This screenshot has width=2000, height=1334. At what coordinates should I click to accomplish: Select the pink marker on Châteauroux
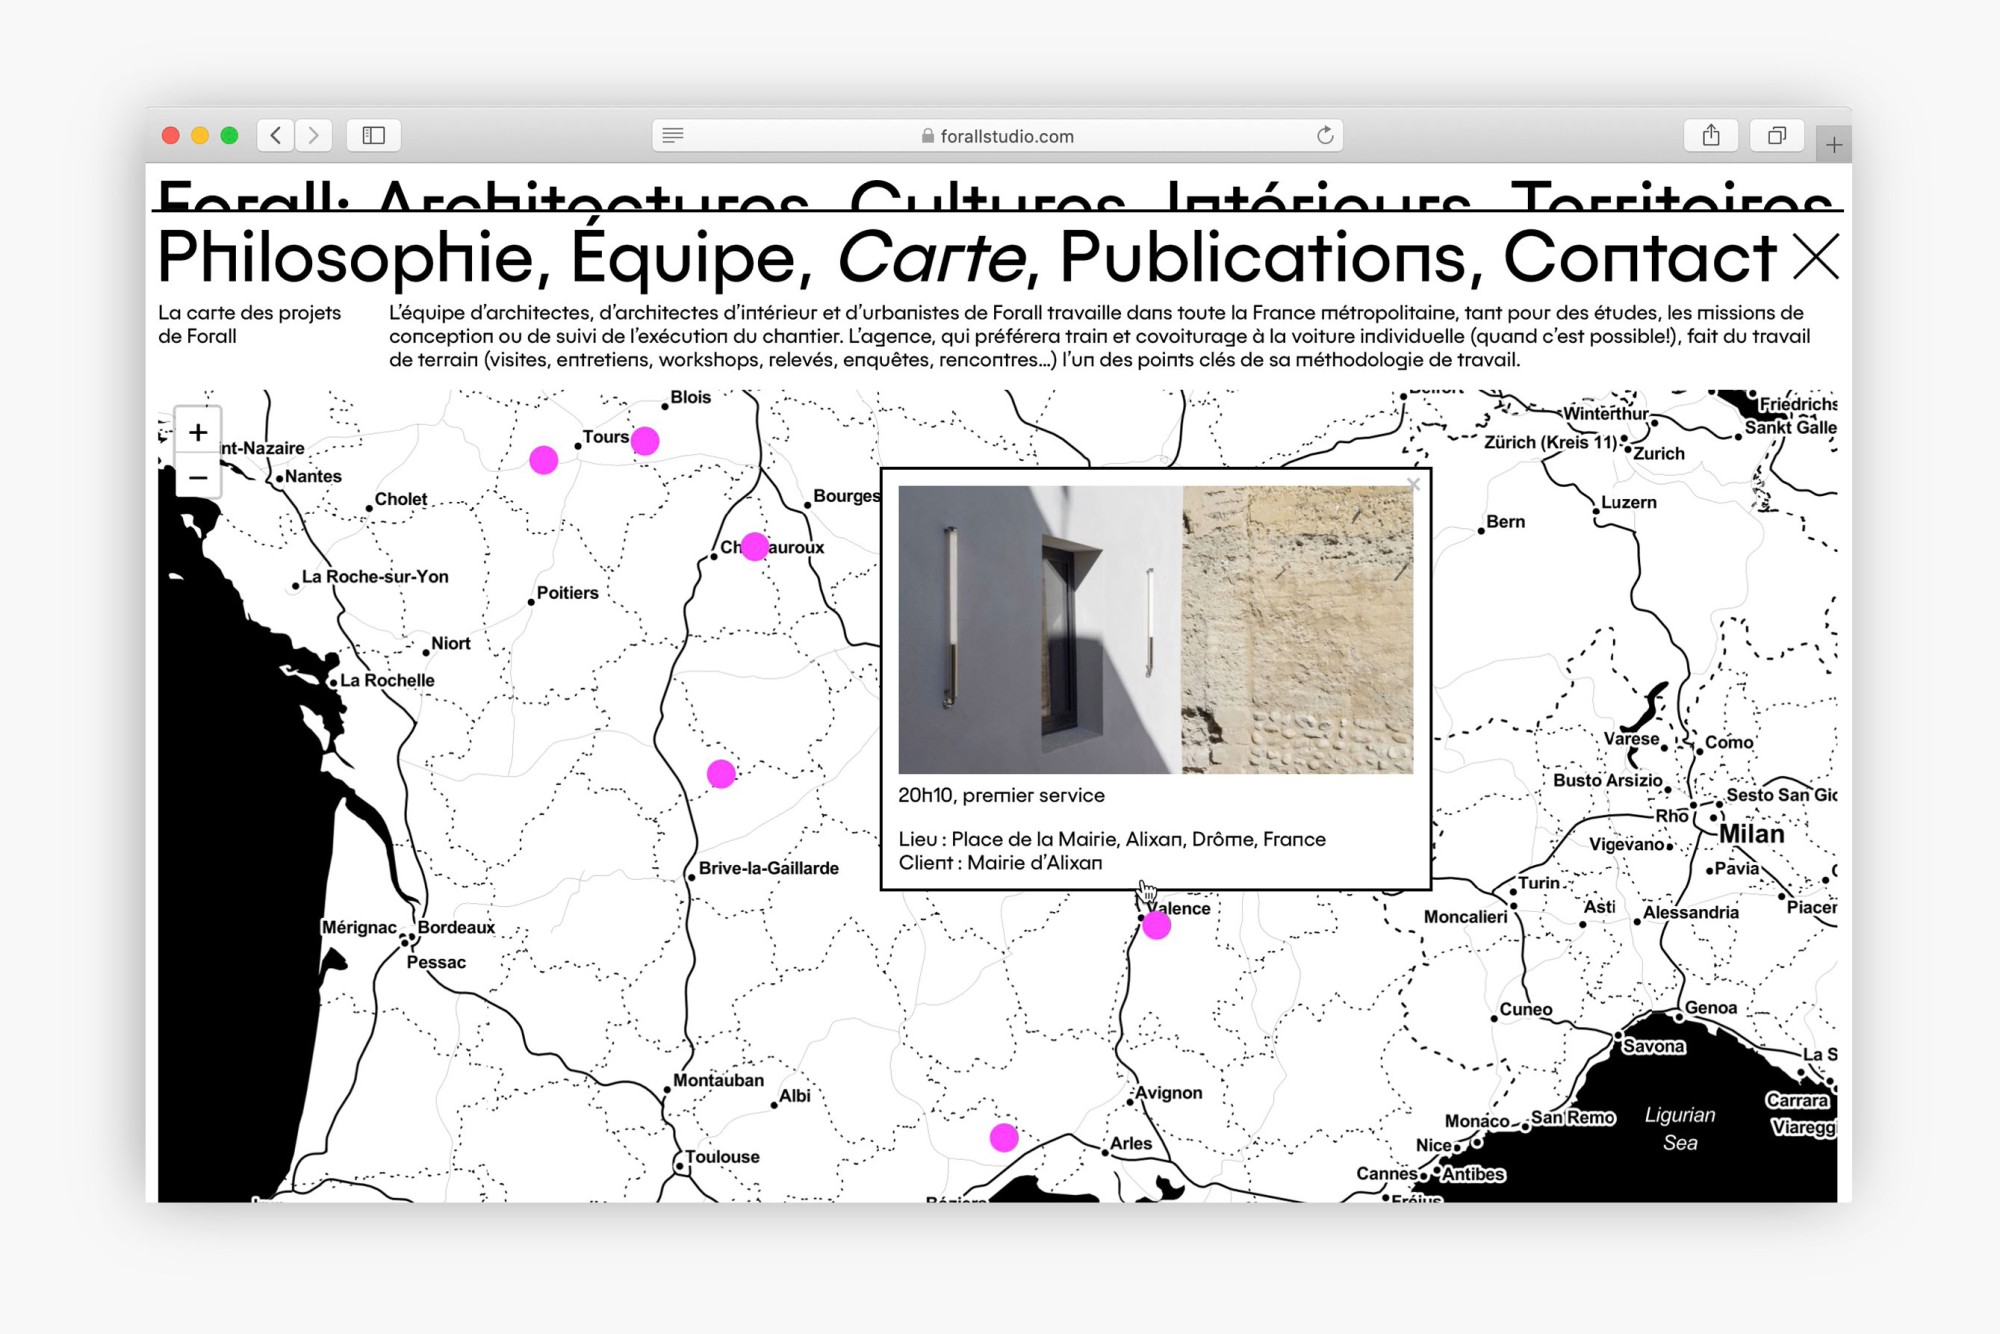pos(755,546)
